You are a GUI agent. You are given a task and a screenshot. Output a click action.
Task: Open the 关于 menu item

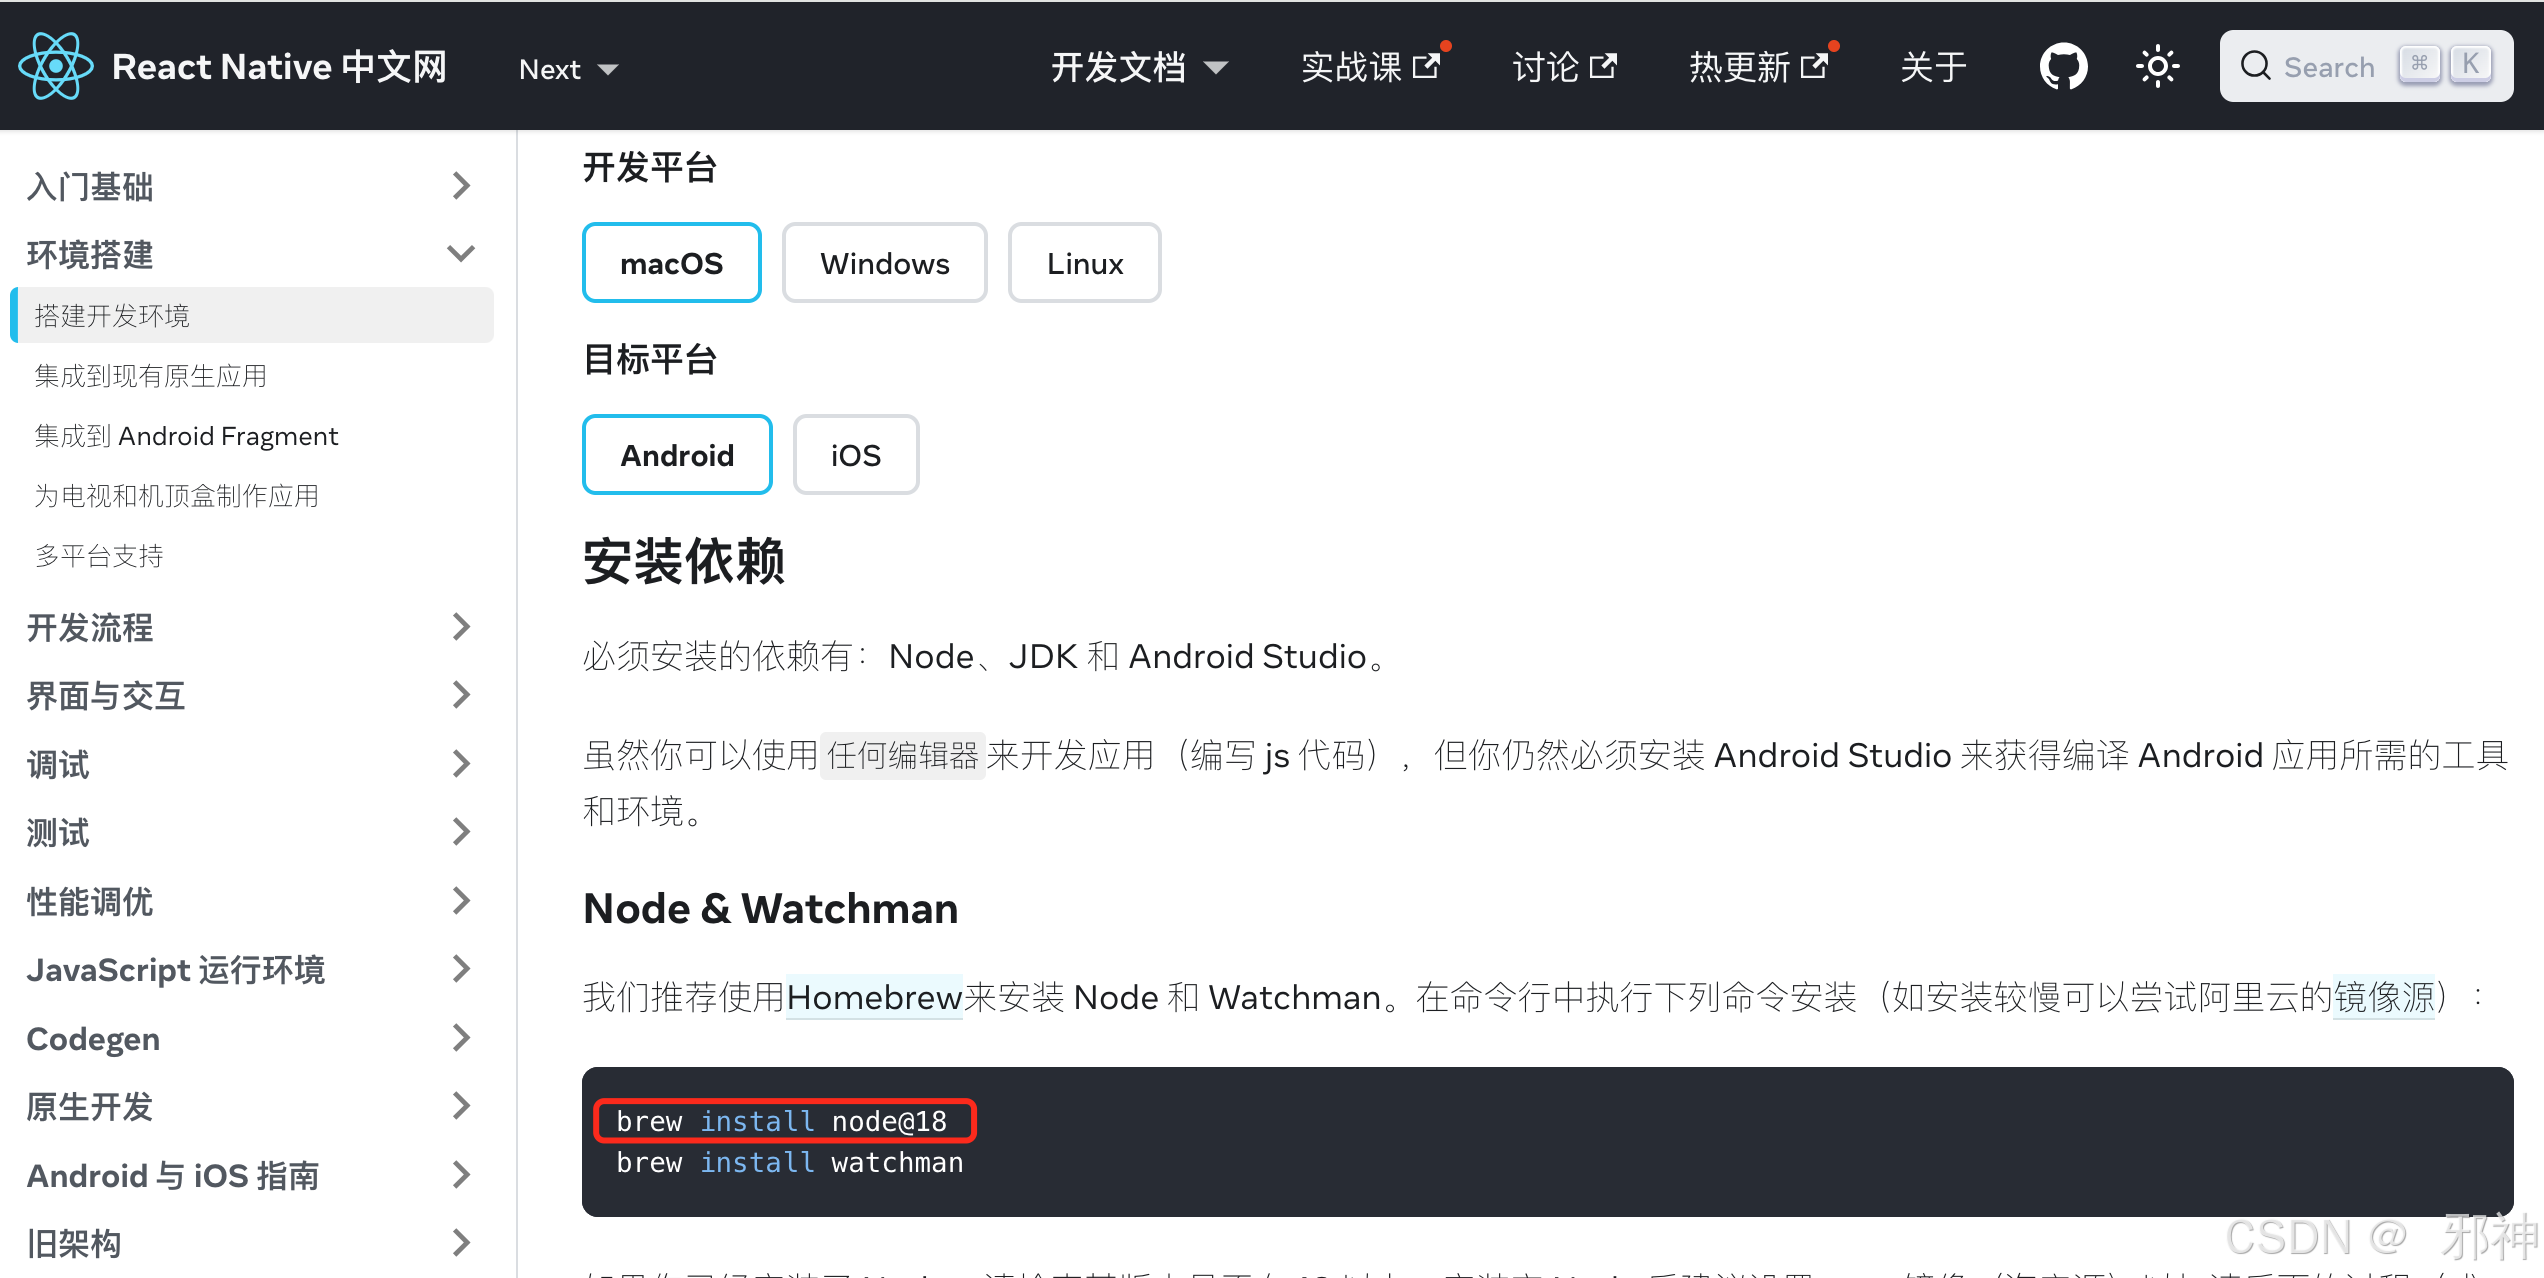coord(1933,67)
